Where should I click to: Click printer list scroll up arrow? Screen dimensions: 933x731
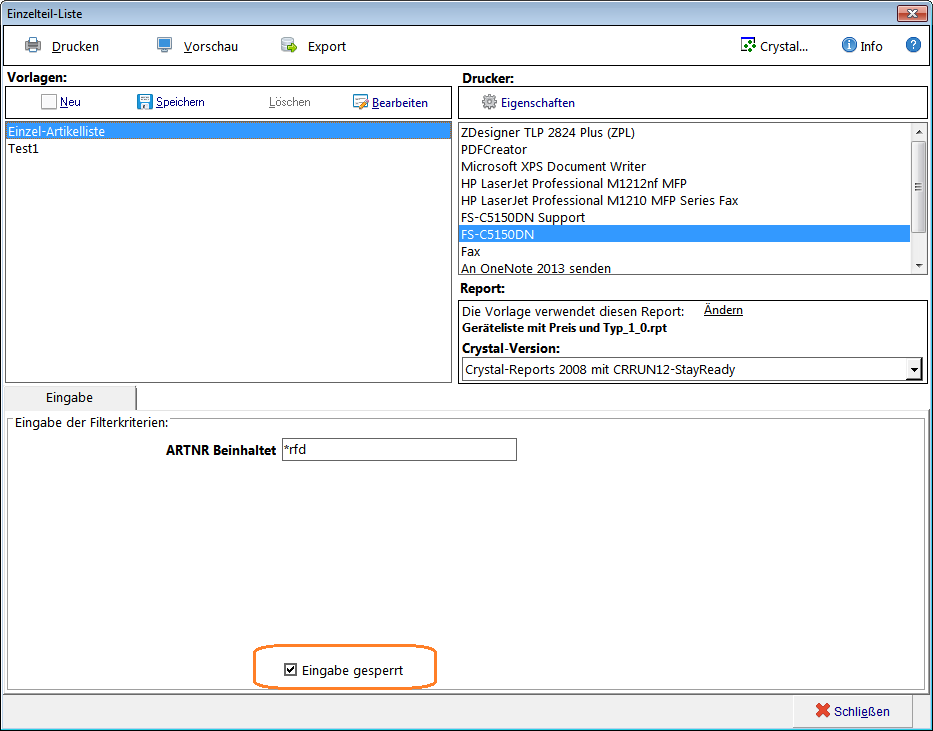919,131
